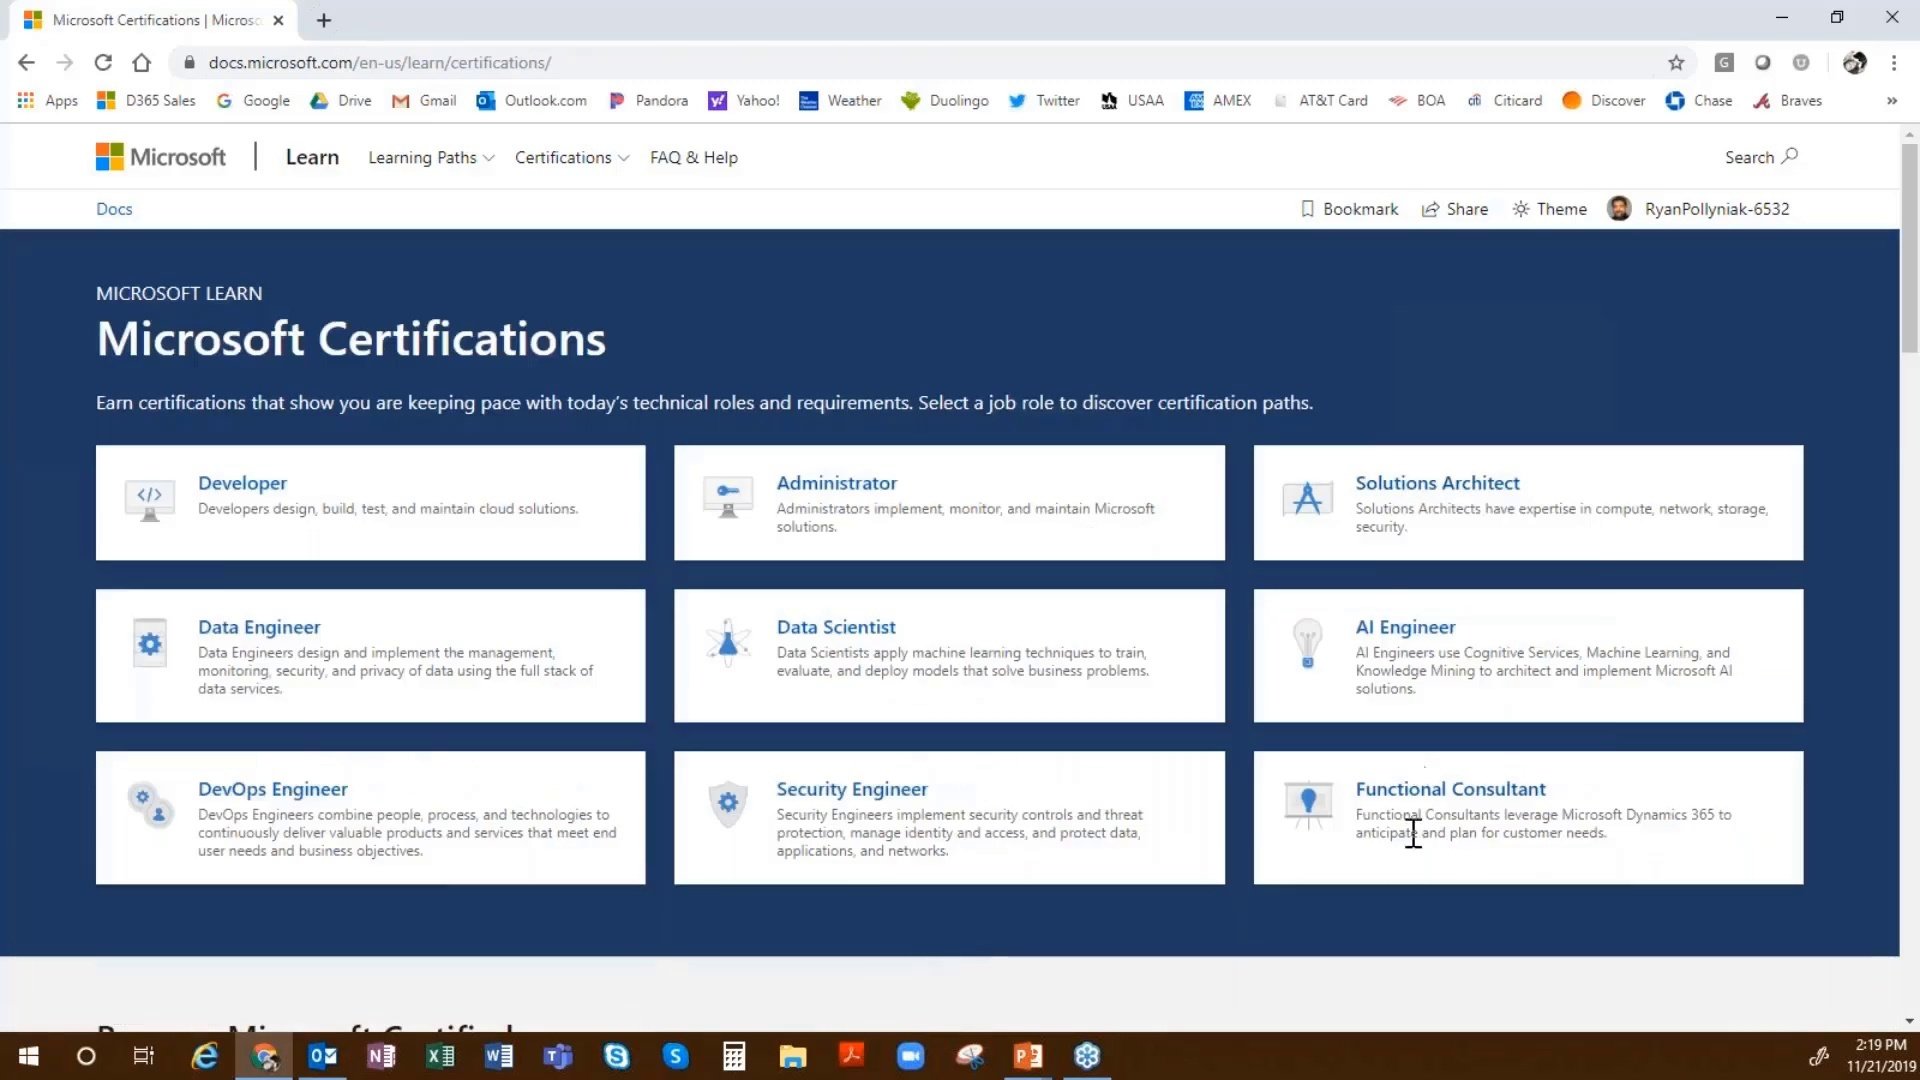
Task: Expand the Learning Paths dropdown
Action: tap(430, 157)
